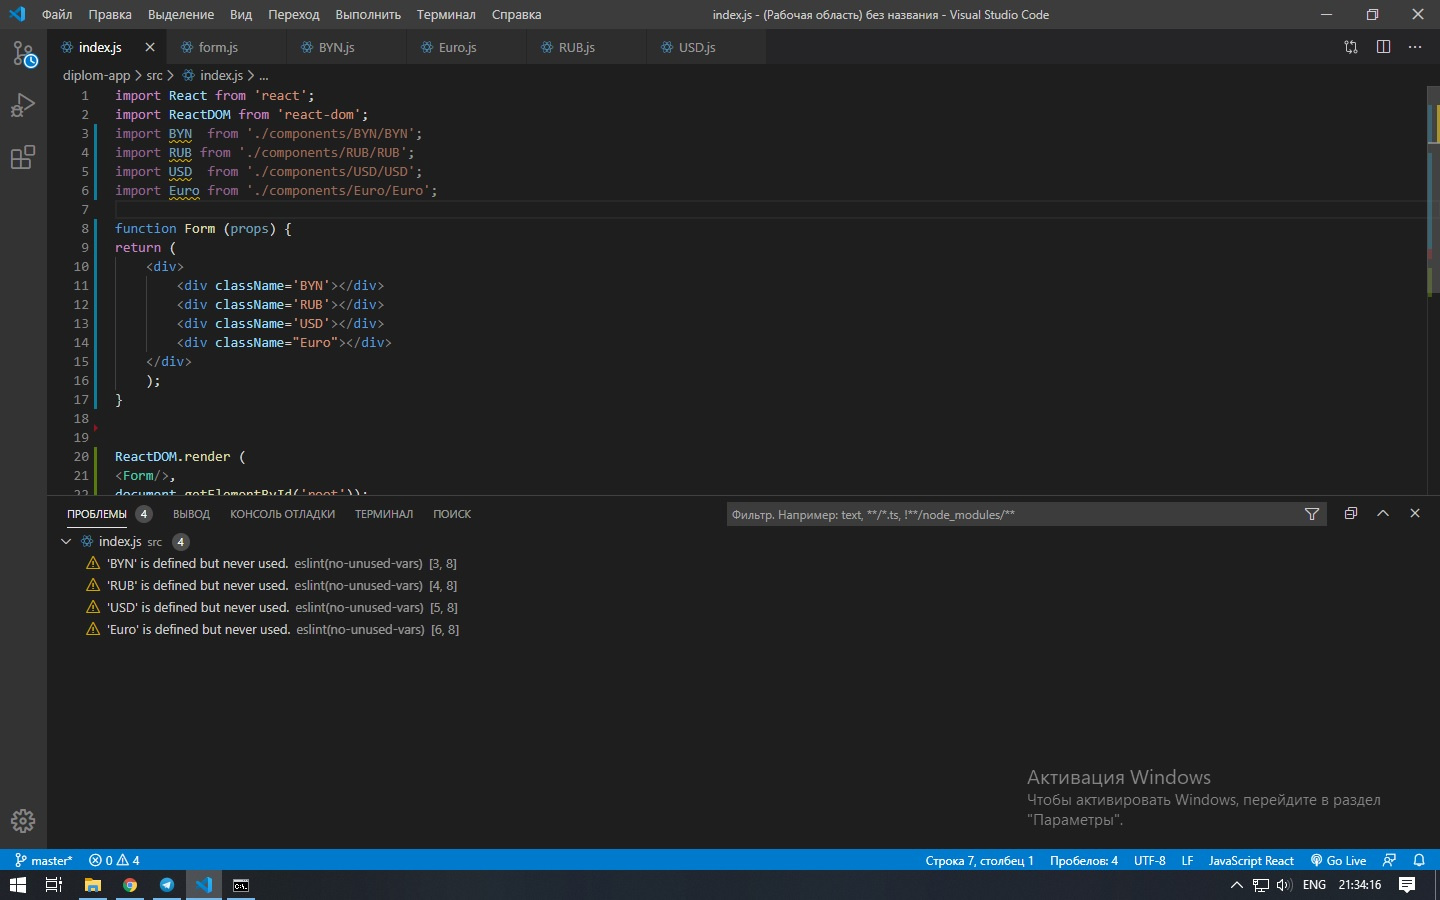Click Go Live in the status bar

coord(1338,860)
